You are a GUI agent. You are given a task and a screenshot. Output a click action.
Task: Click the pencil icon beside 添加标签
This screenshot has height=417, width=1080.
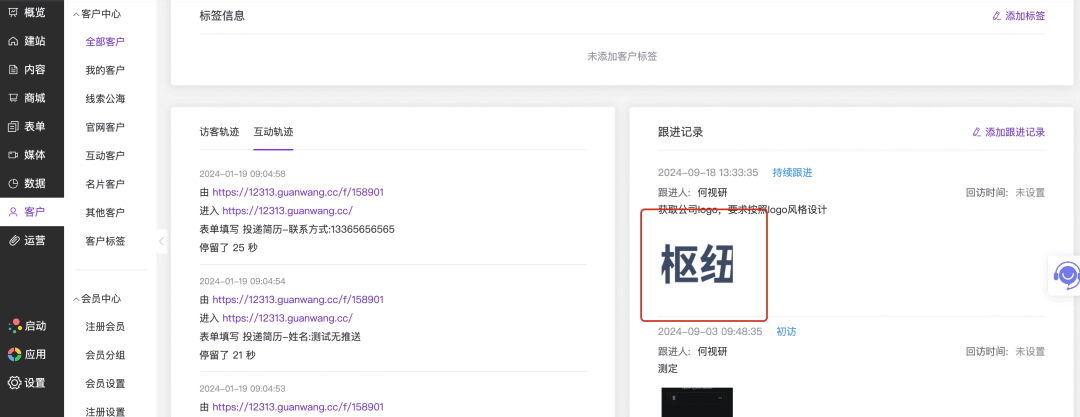point(996,16)
